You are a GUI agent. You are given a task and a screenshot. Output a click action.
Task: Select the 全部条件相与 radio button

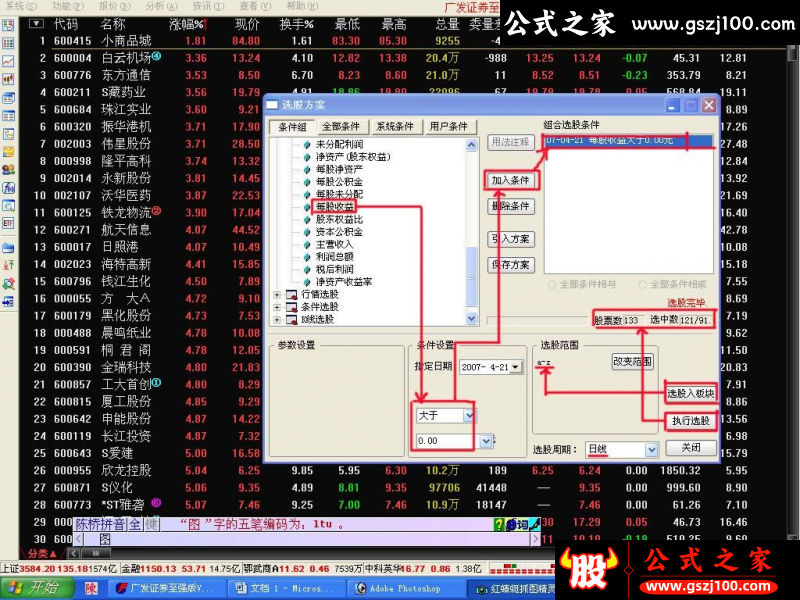[x=552, y=285]
